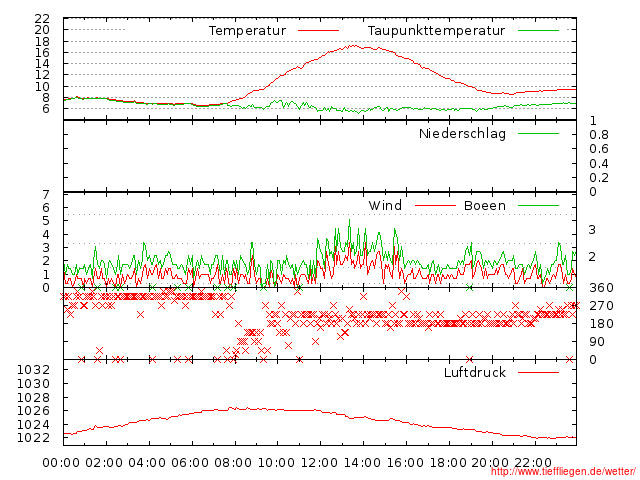Click the Boeen legend label
The image size is (640, 480).
pyautogui.click(x=485, y=205)
